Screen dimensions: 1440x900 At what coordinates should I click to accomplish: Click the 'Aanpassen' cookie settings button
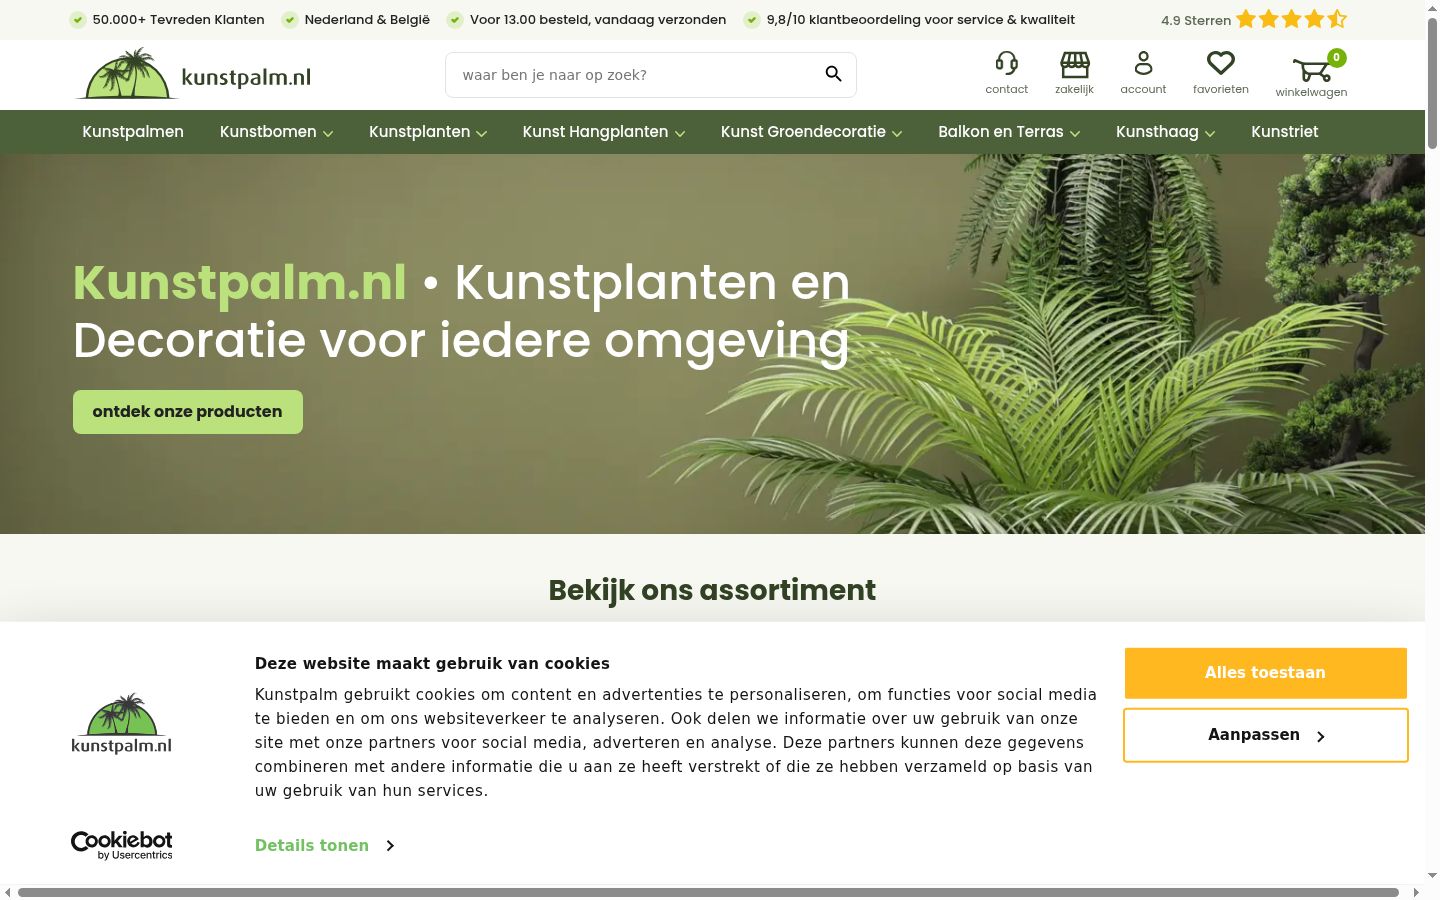click(x=1265, y=735)
